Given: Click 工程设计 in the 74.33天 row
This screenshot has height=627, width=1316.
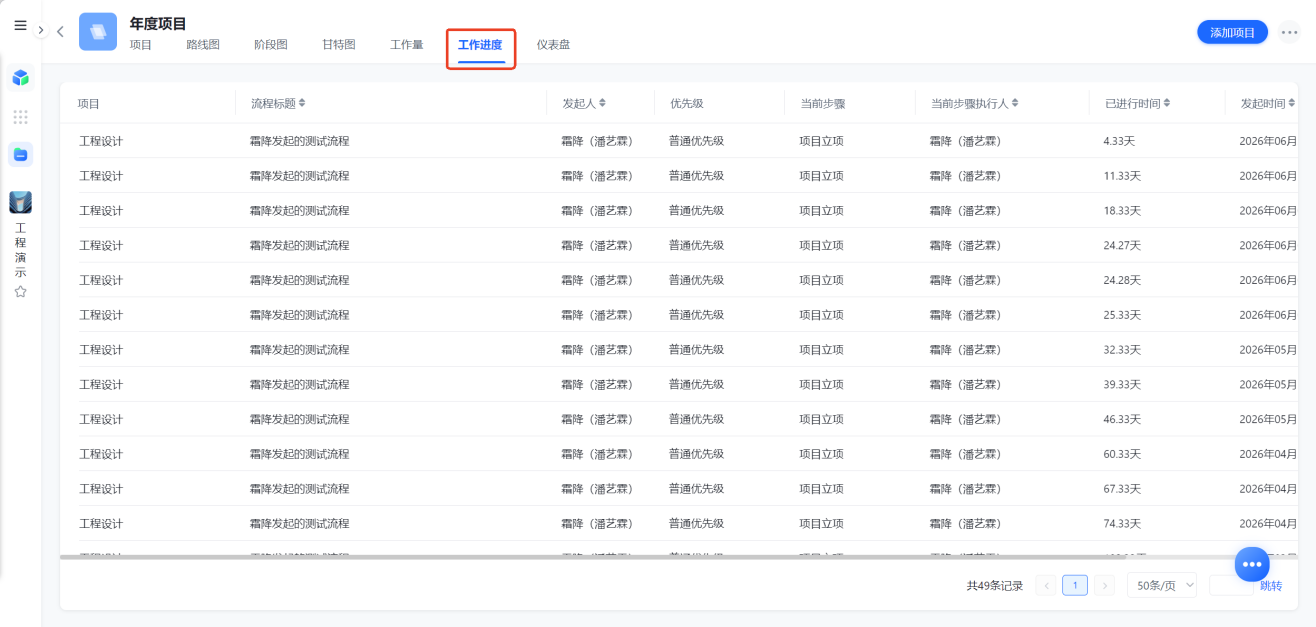Looking at the screenshot, I should [x=101, y=523].
